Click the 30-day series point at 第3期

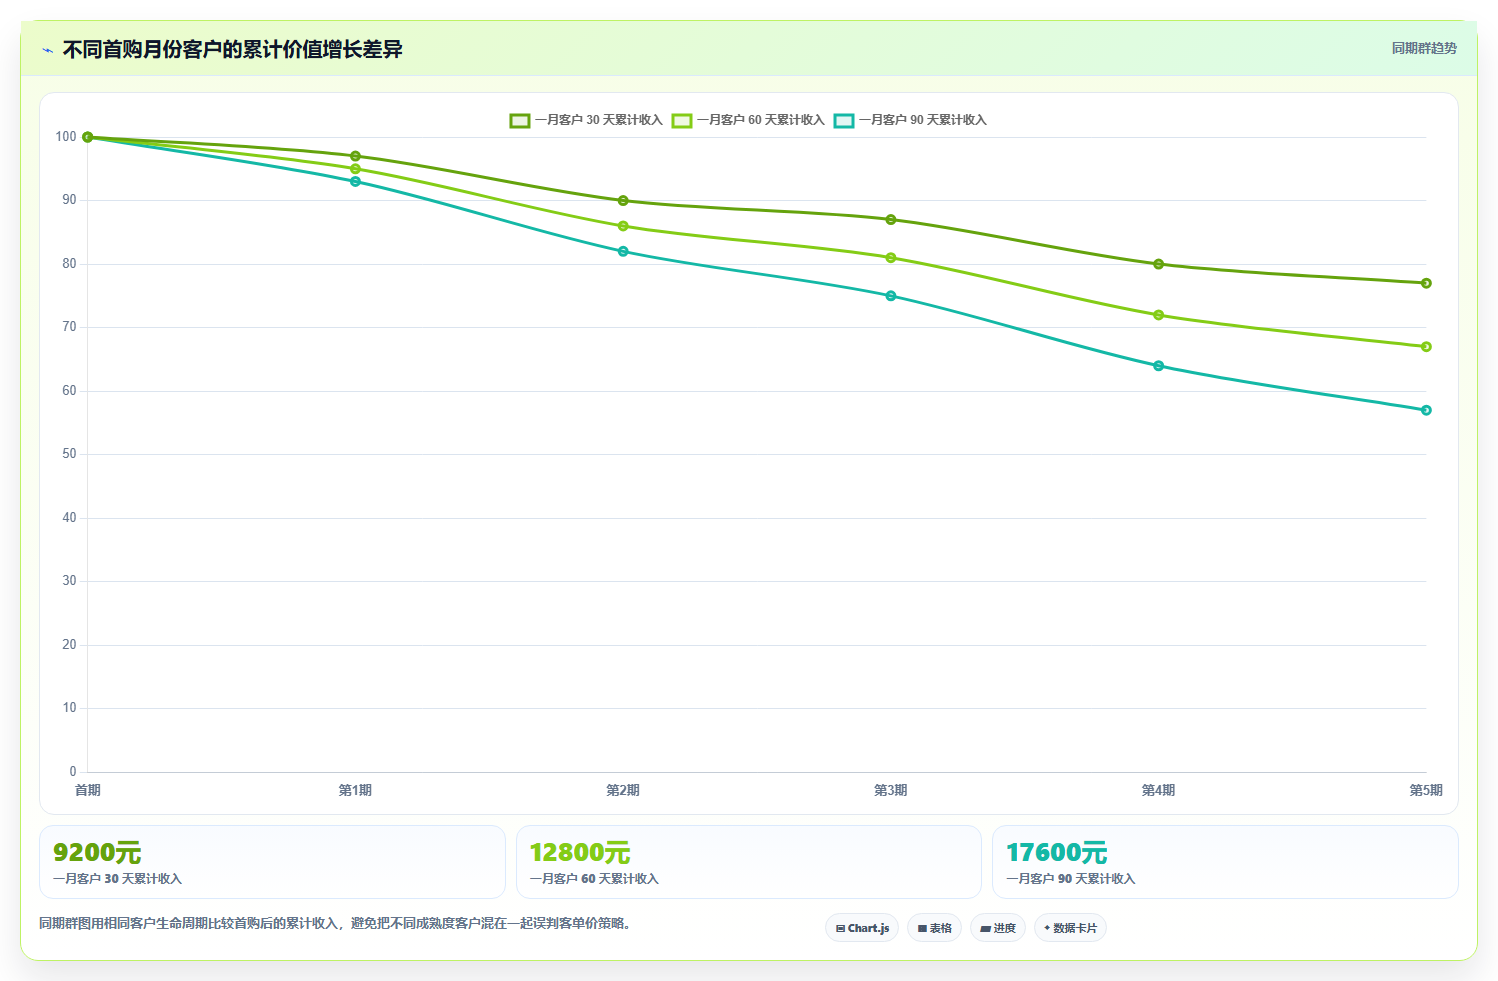(891, 220)
